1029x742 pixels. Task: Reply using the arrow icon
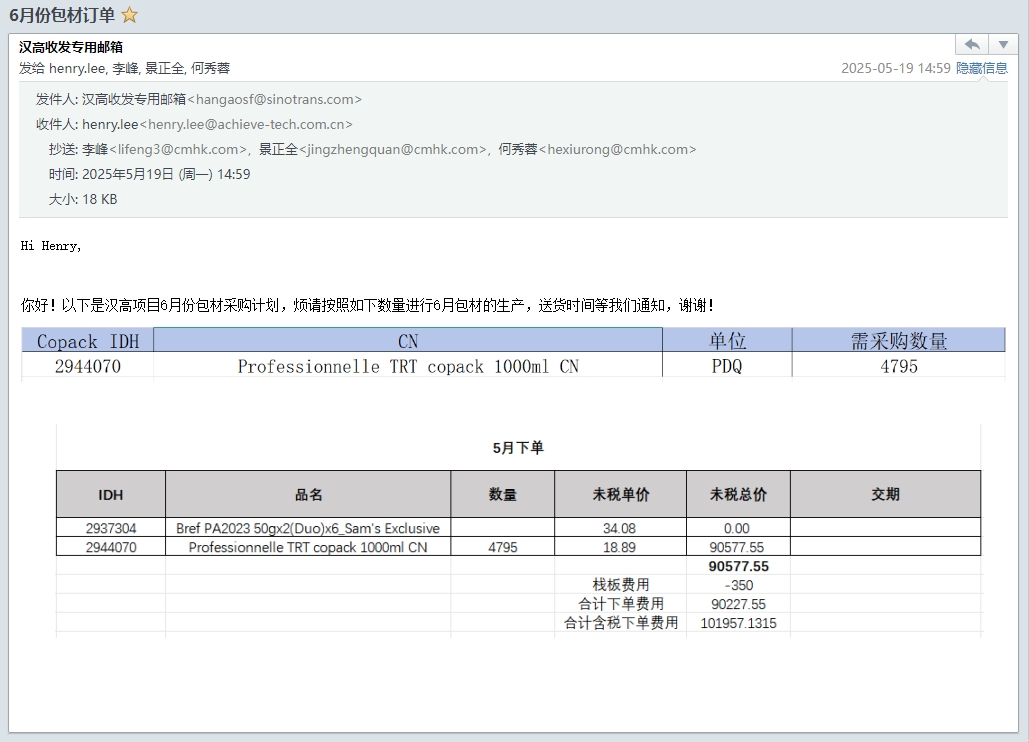pos(972,45)
